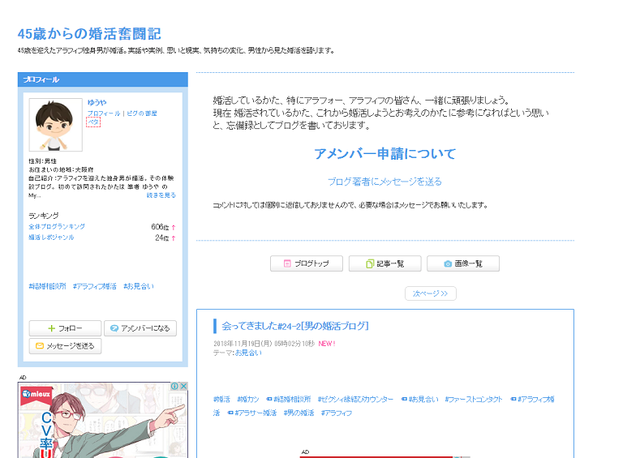Click the 606位 overall ranking value
Image resolution: width=640 pixels, height=458 pixels.
point(160,227)
